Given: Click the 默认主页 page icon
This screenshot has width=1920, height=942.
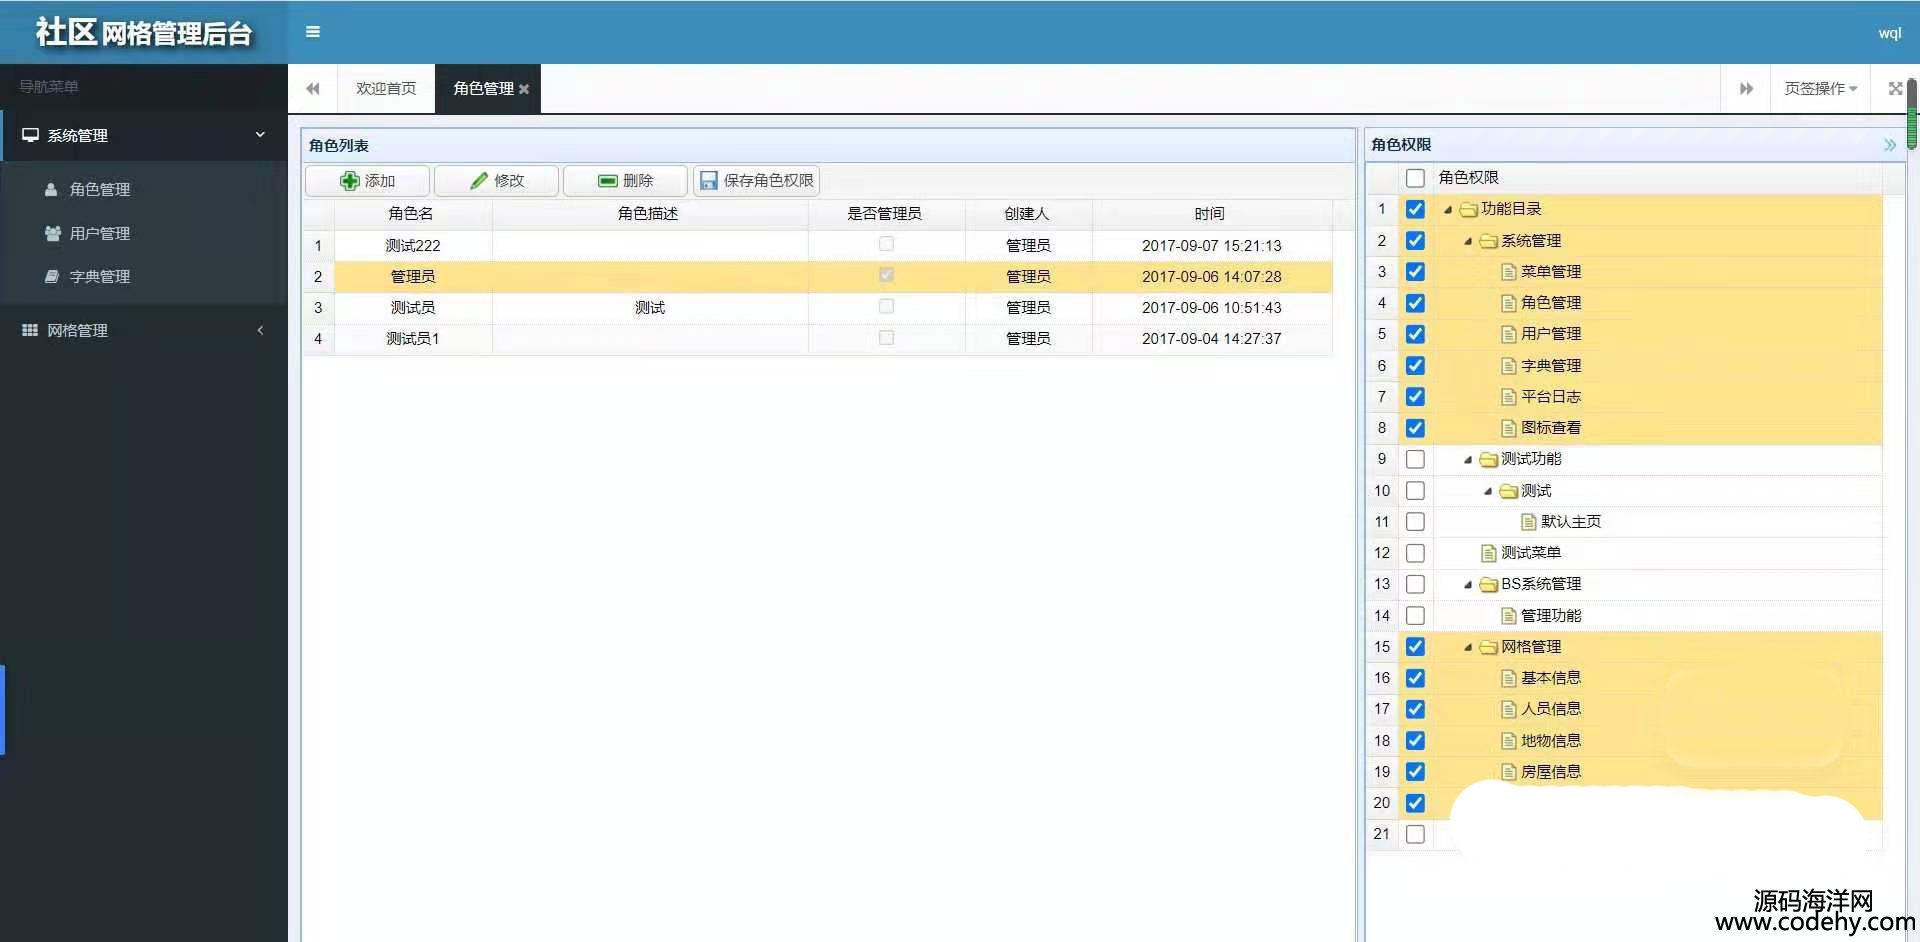Looking at the screenshot, I should click(x=1529, y=522).
